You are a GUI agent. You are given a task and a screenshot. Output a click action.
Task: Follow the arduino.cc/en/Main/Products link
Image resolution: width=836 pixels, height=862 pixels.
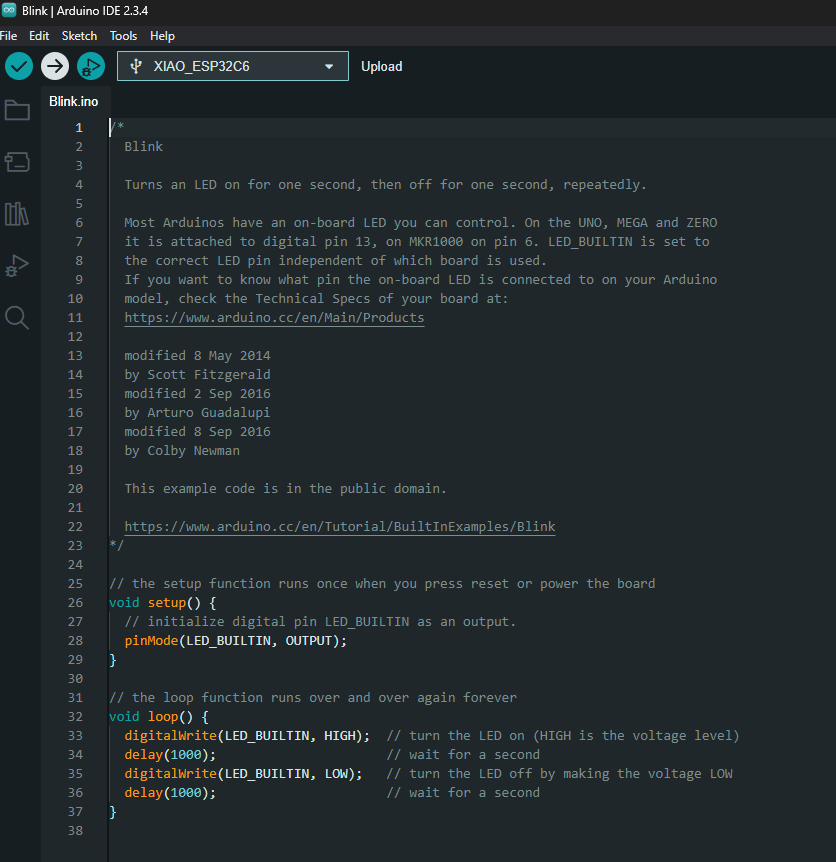pyautogui.click(x=274, y=318)
